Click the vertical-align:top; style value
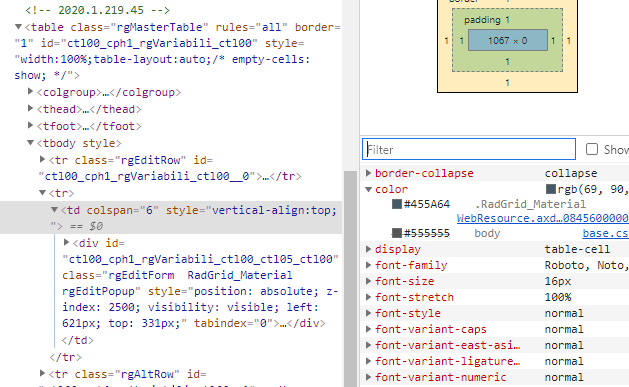Image resolution: width=629 pixels, height=387 pixels. [x=274, y=210]
